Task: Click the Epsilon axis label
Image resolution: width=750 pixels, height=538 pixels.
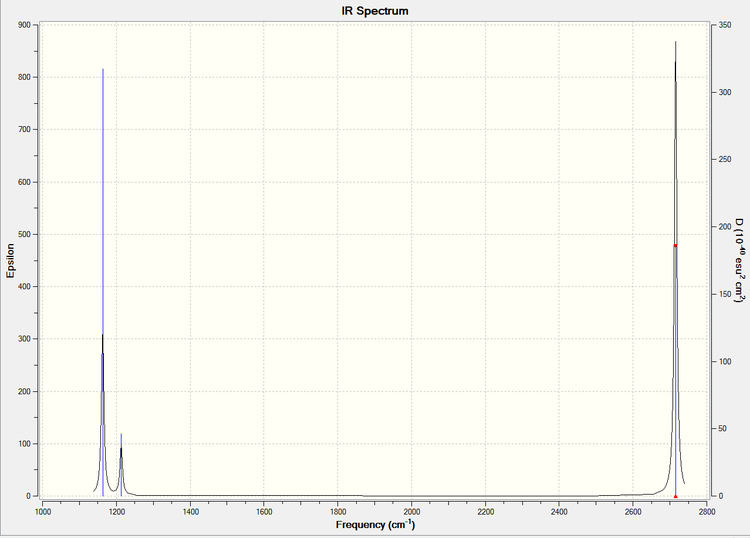Action: pos(11,261)
